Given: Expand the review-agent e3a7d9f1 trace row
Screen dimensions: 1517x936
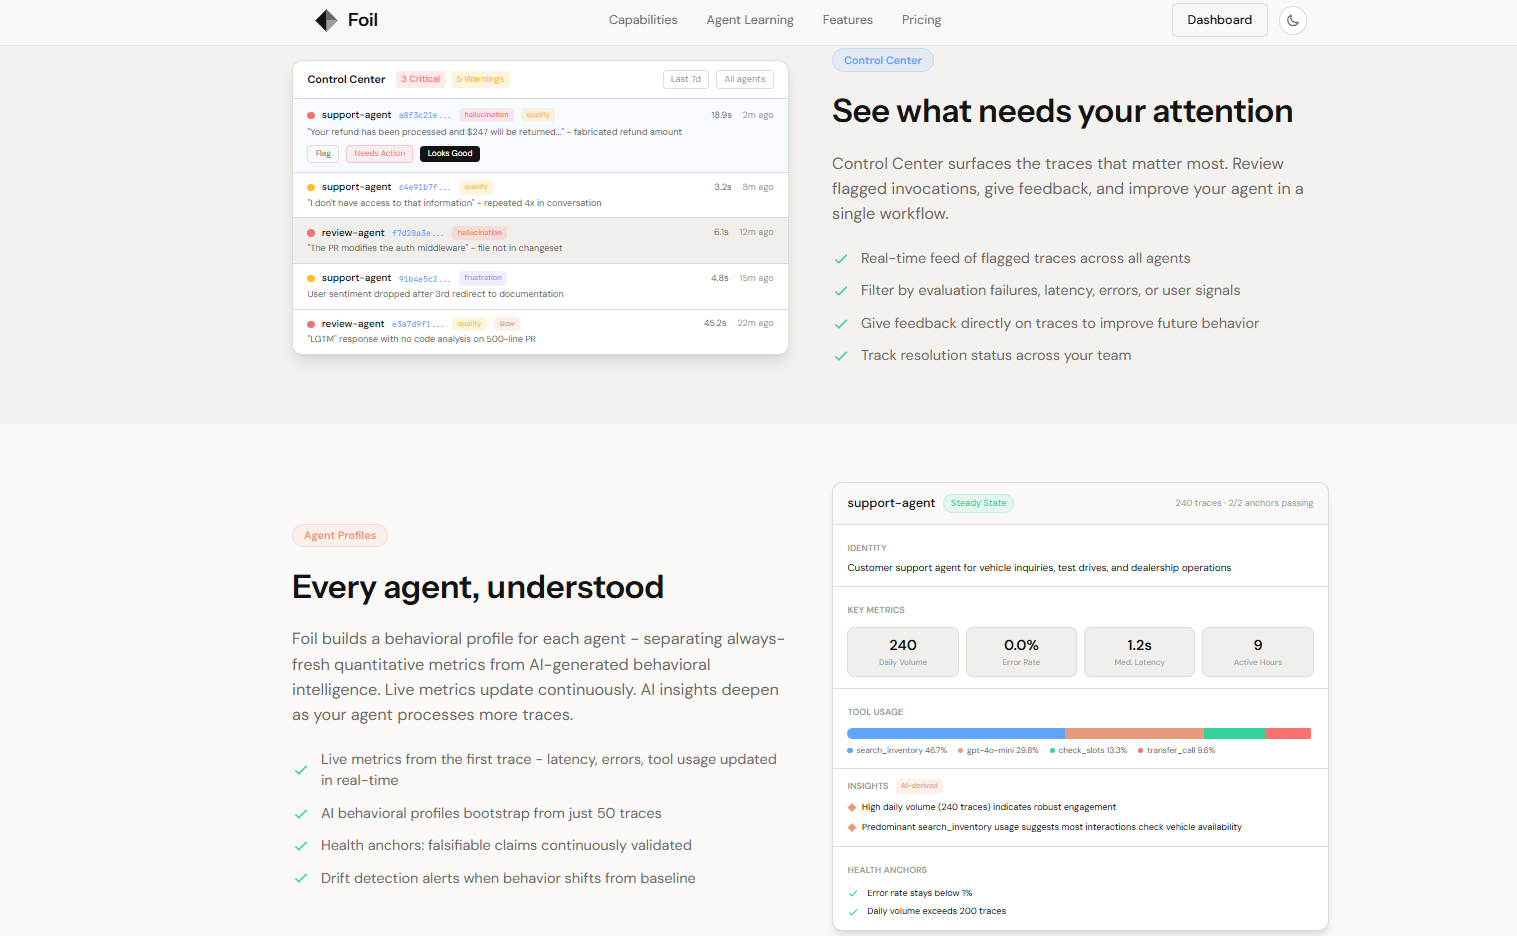Looking at the screenshot, I should click(x=540, y=331).
